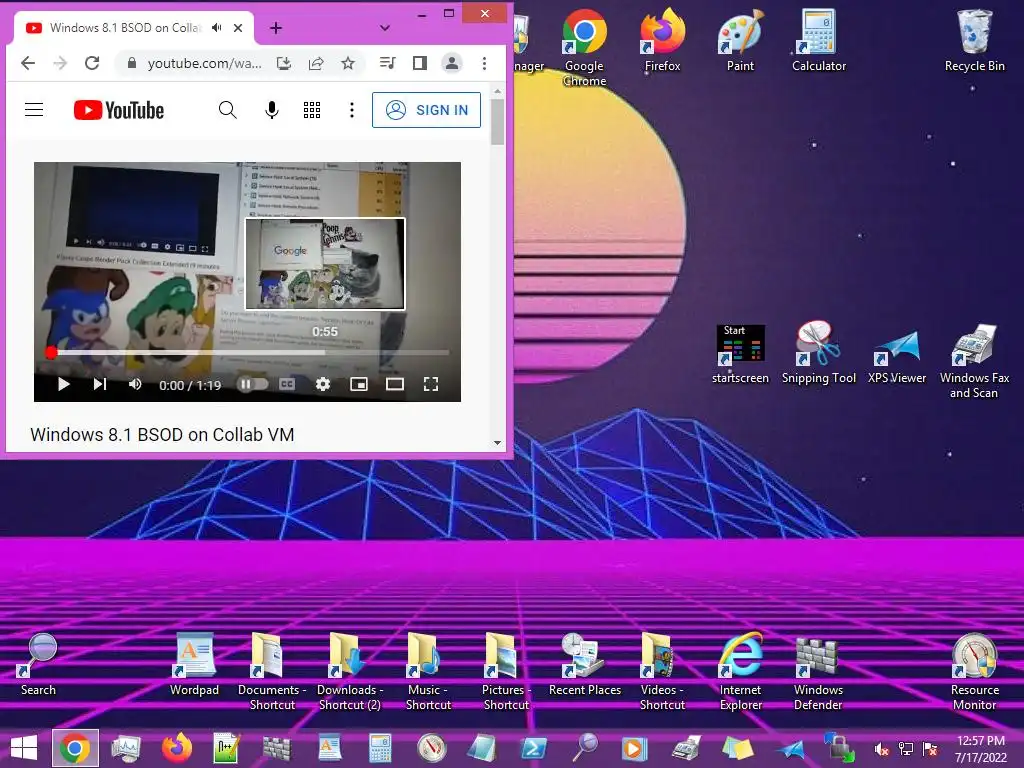The image size is (1024, 768).
Task: Open the taskbar clock showing 12:57 PM
Action: click(x=981, y=749)
